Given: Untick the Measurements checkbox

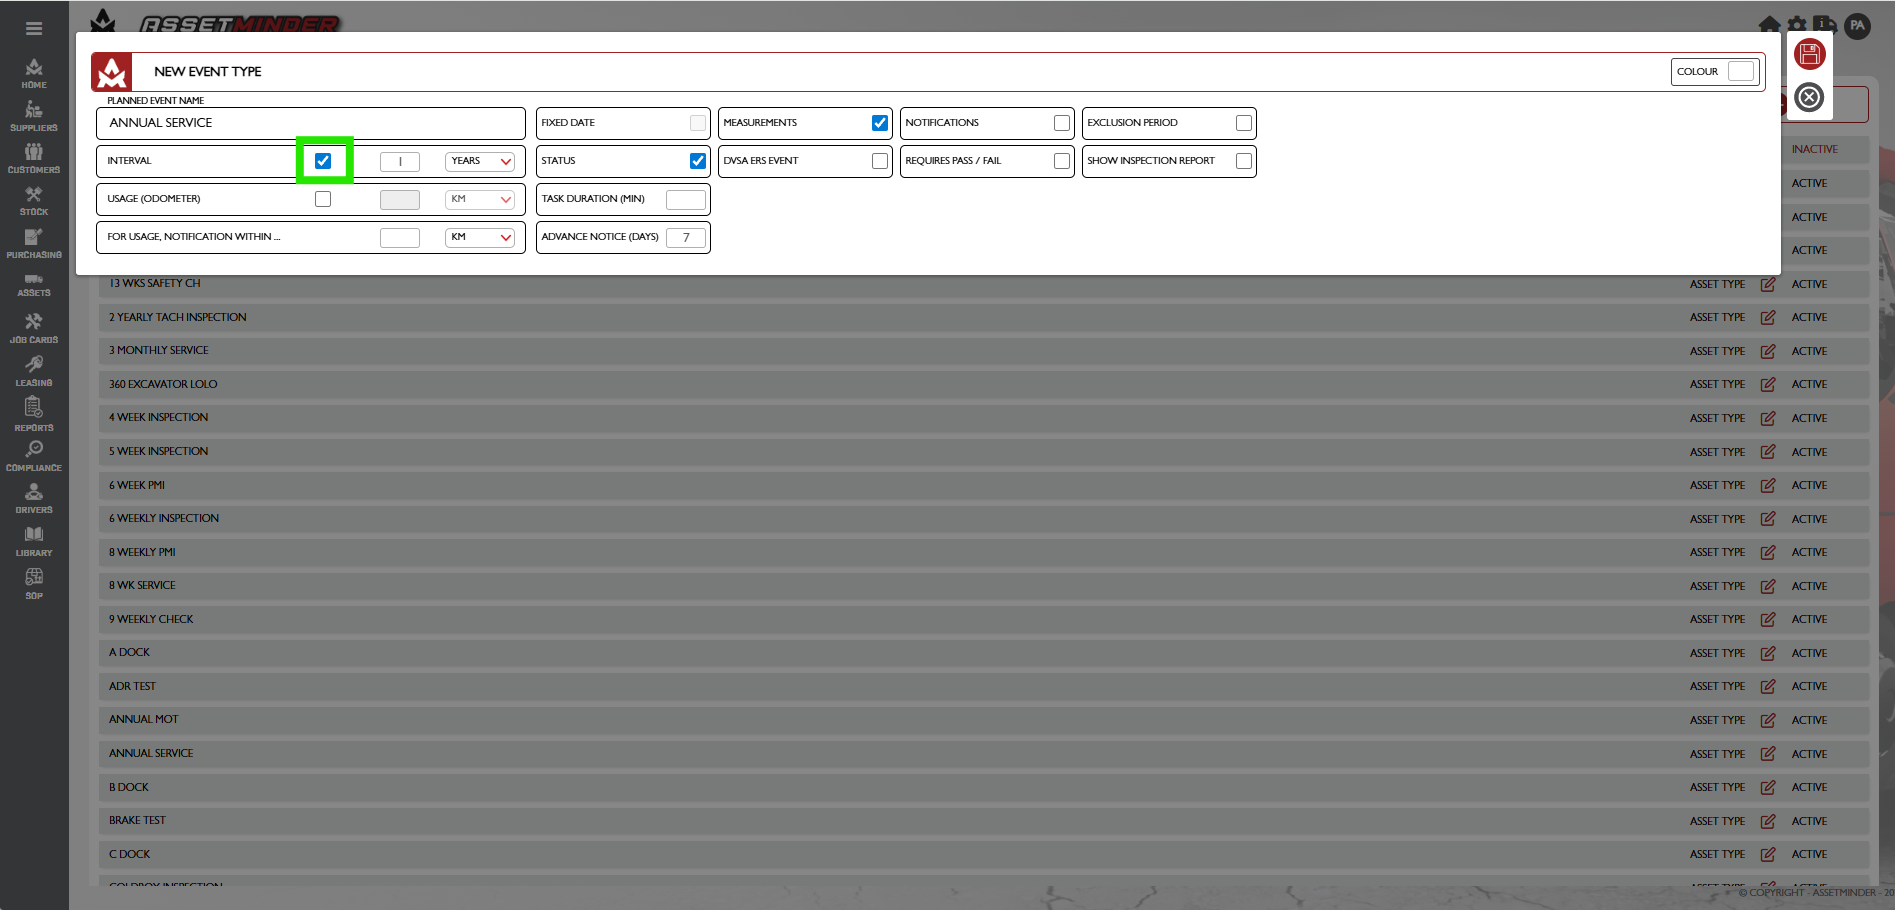Looking at the screenshot, I should 879,123.
